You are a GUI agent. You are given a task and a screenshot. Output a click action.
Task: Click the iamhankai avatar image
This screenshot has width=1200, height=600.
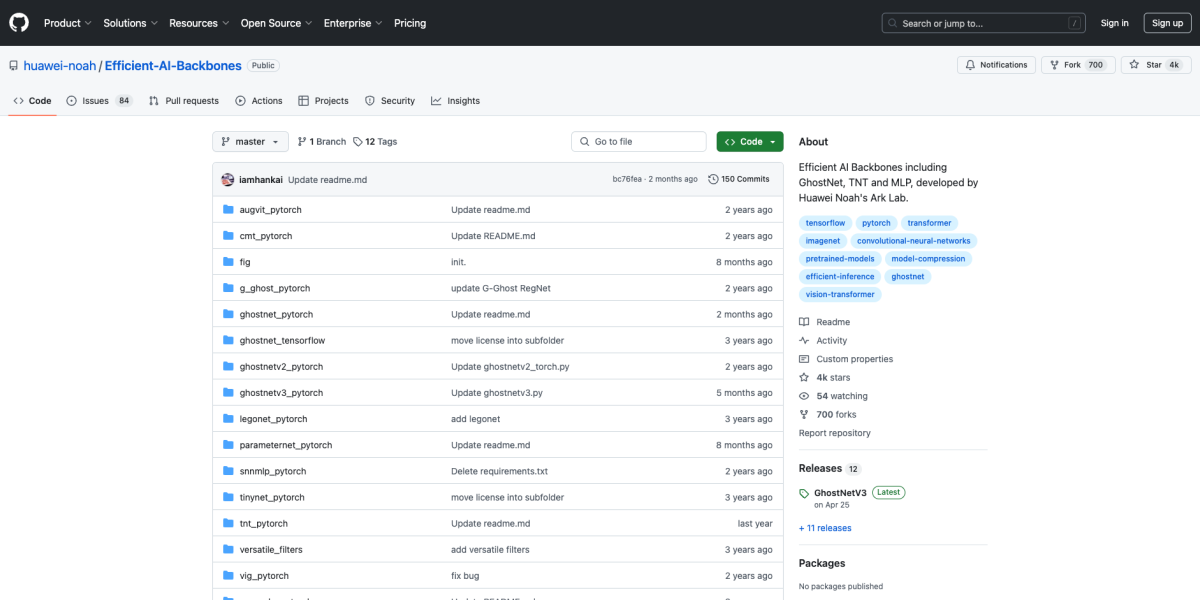tap(228, 179)
